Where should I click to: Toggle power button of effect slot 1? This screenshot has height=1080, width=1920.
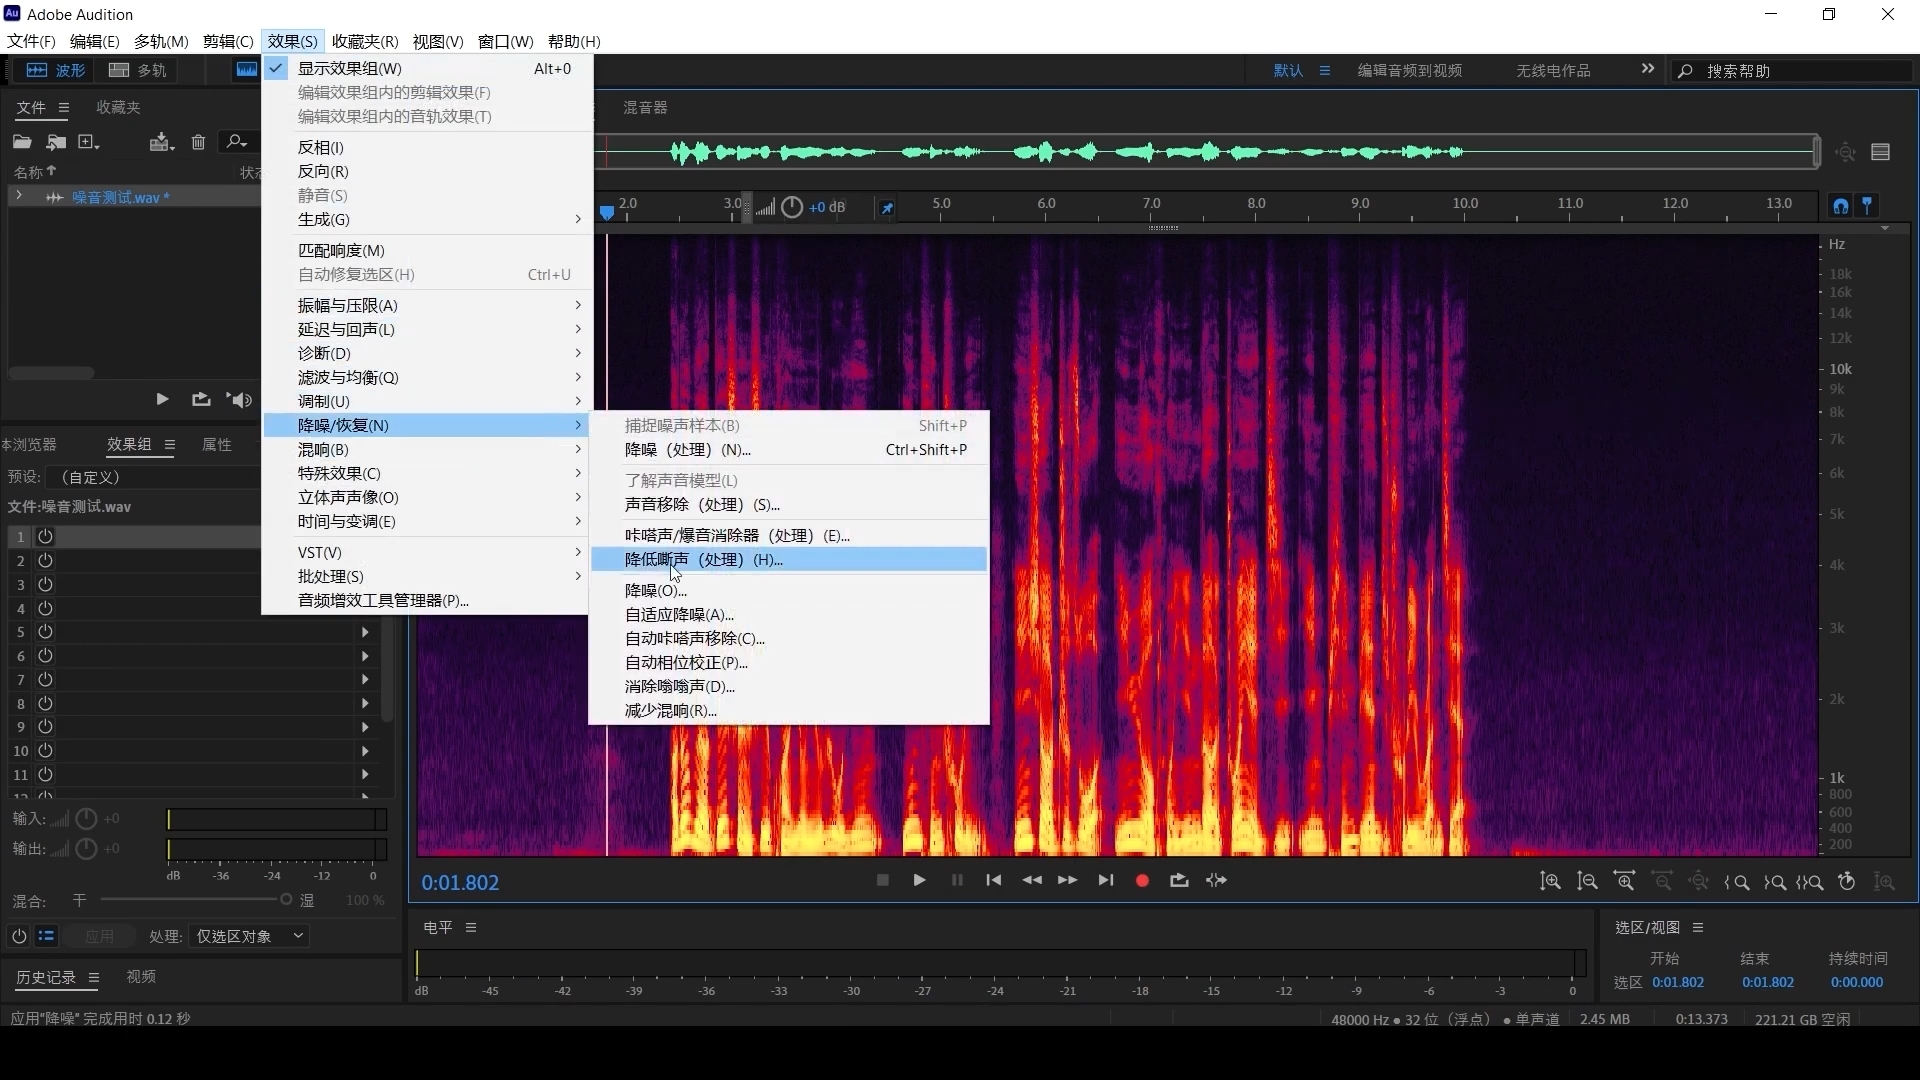[x=45, y=537]
